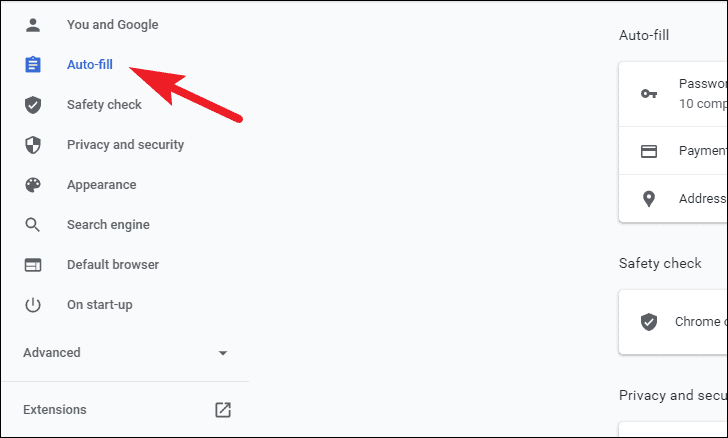Viewport: 728px width, 438px height.
Task: Expand the Advanced section arrow
Action: (x=223, y=353)
